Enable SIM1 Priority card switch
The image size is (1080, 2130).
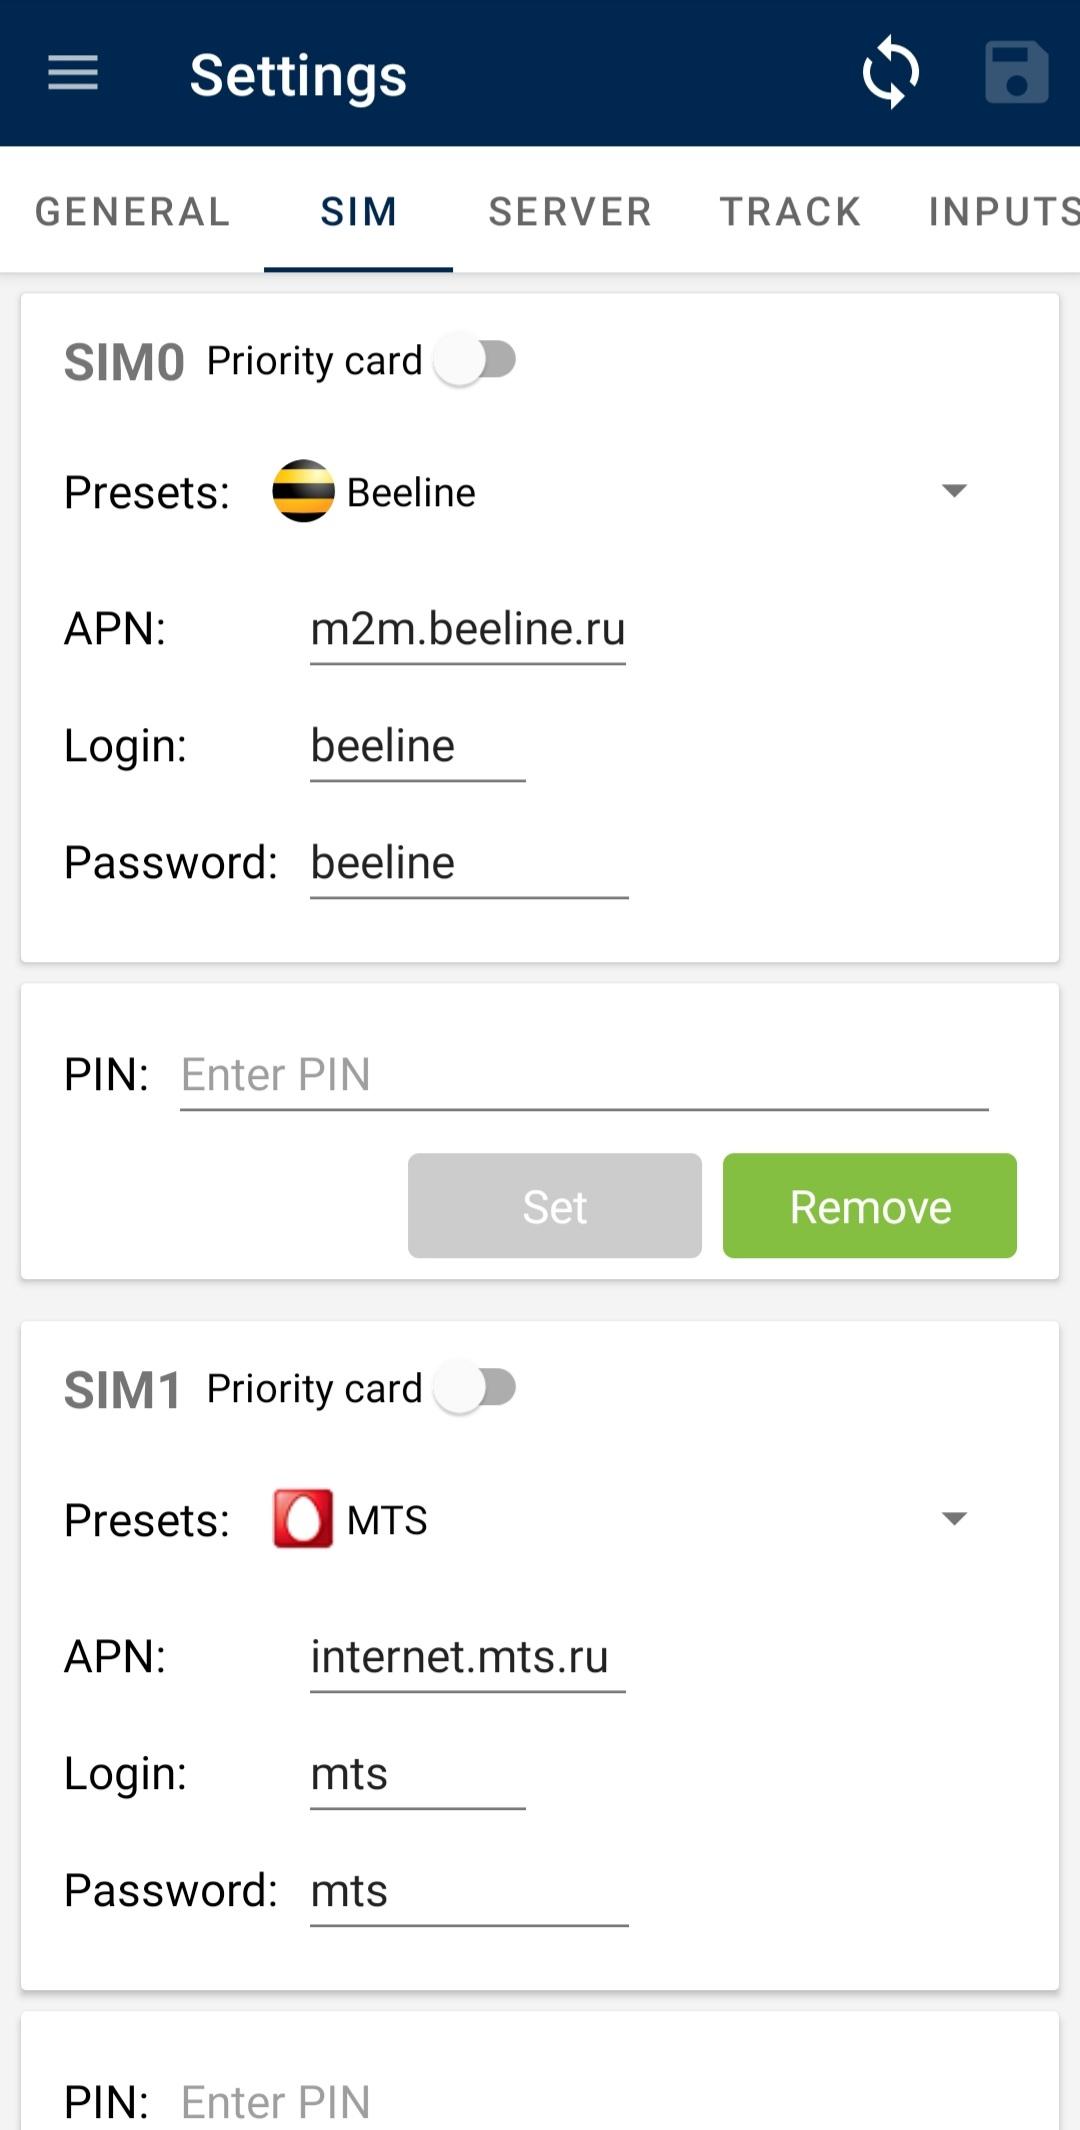click(476, 1388)
